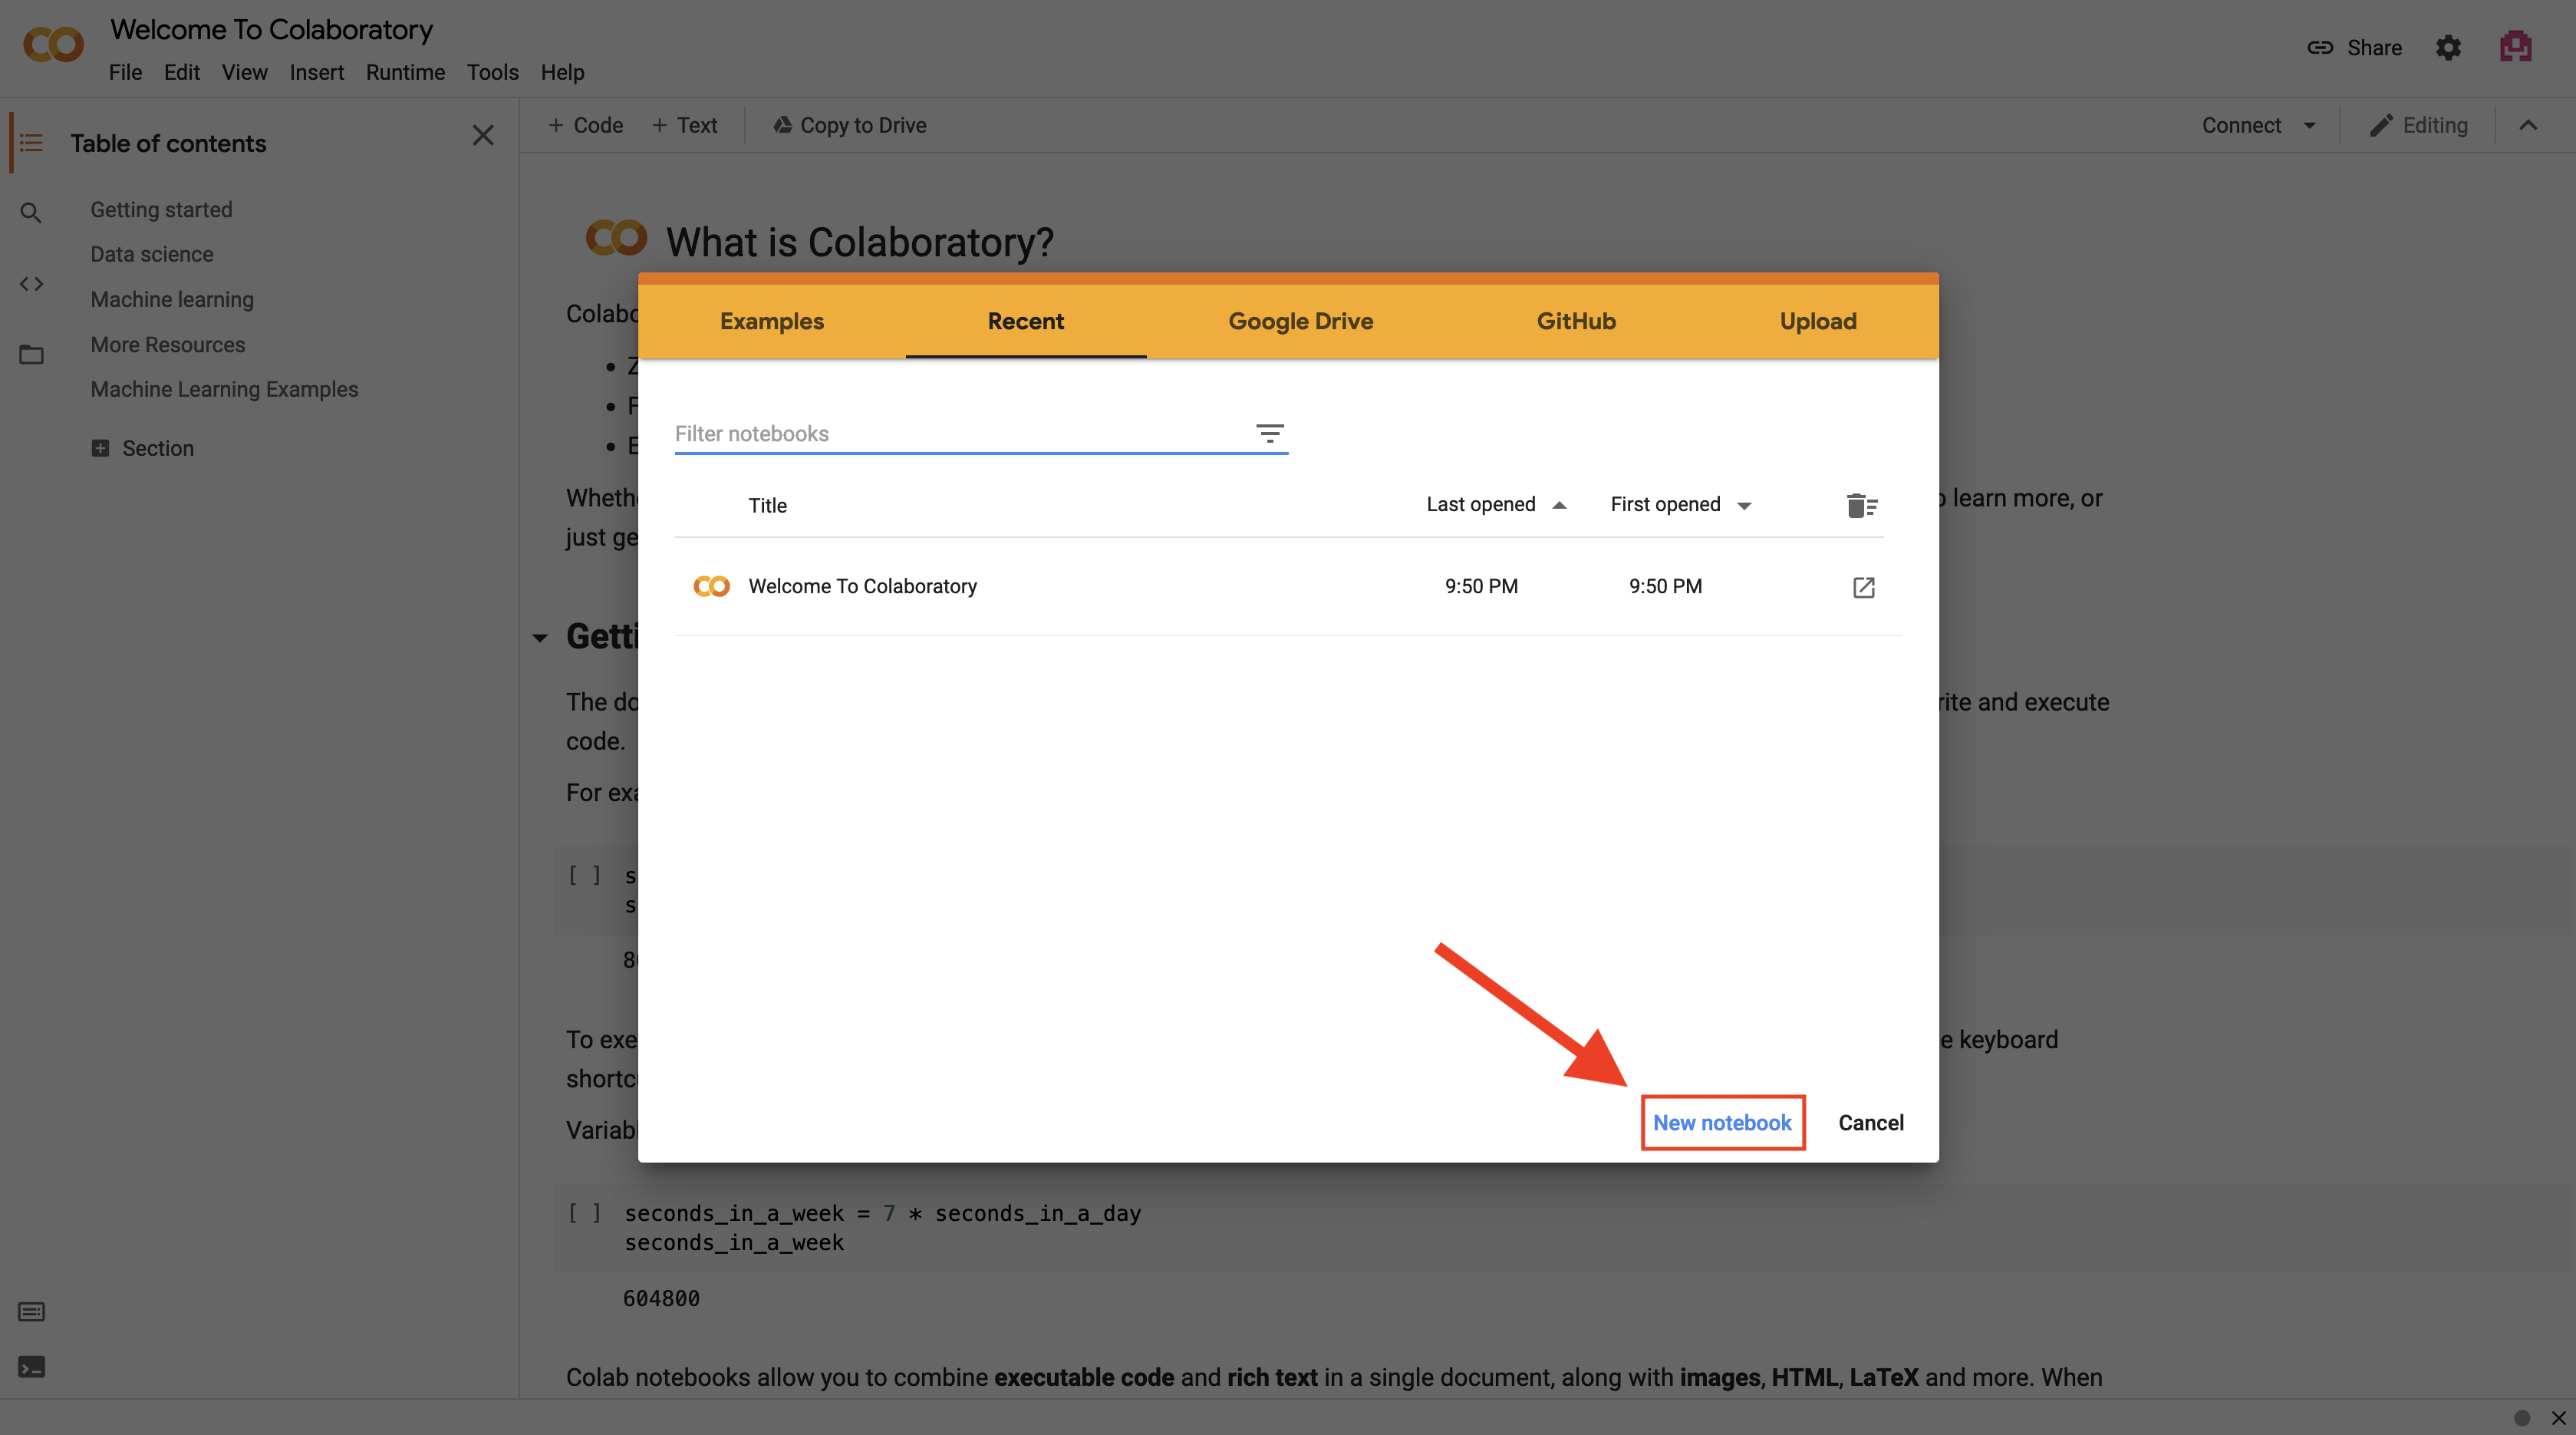Open the Files folder icon in sidebar

coord(31,354)
